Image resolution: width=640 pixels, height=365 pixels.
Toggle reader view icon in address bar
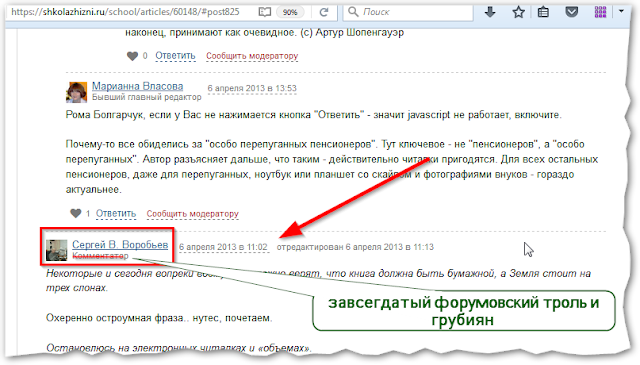point(264,12)
